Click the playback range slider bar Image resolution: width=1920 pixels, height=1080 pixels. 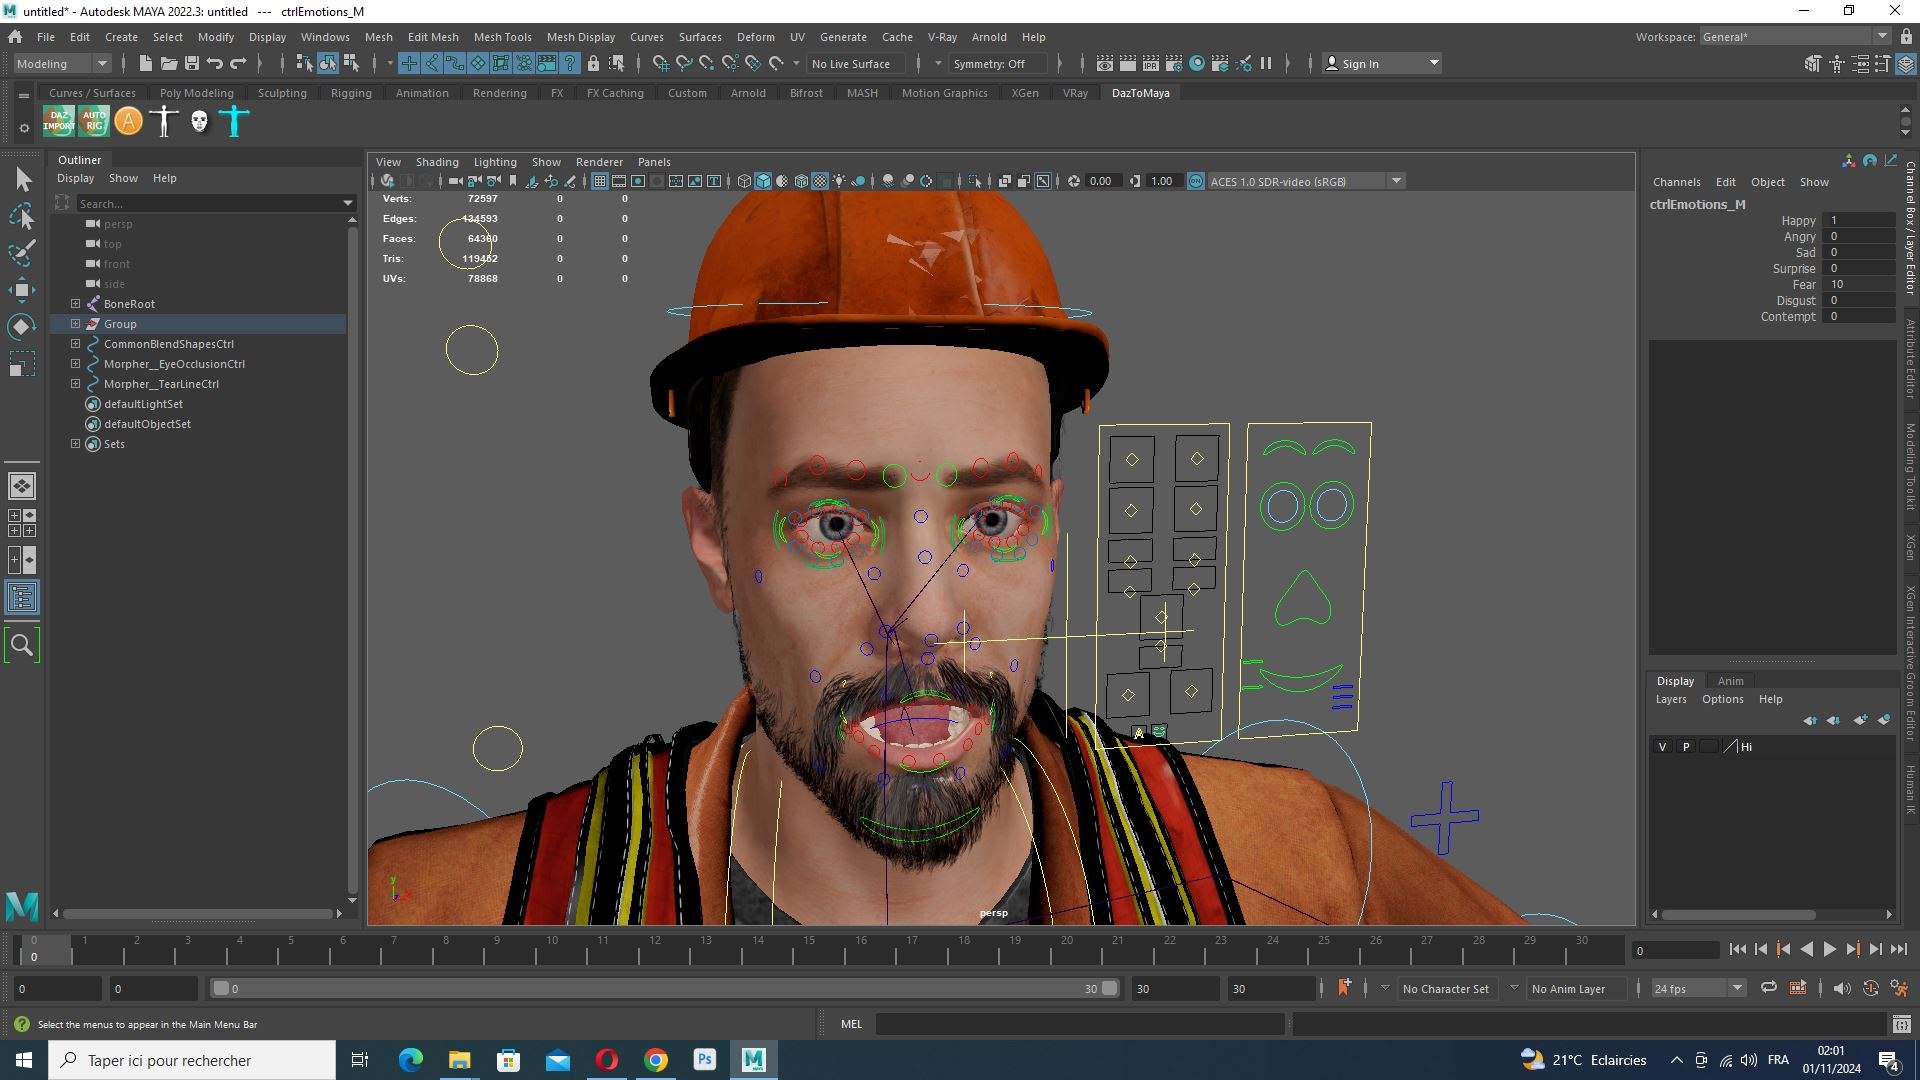[x=664, y=988]
